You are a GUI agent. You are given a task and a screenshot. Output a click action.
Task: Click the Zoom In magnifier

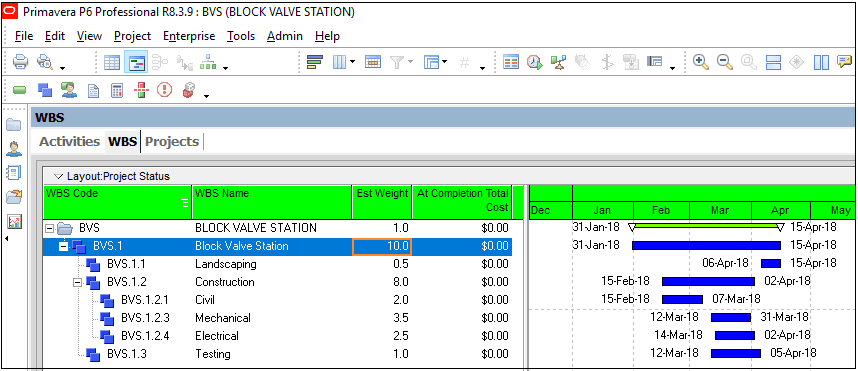click(701, 62)
